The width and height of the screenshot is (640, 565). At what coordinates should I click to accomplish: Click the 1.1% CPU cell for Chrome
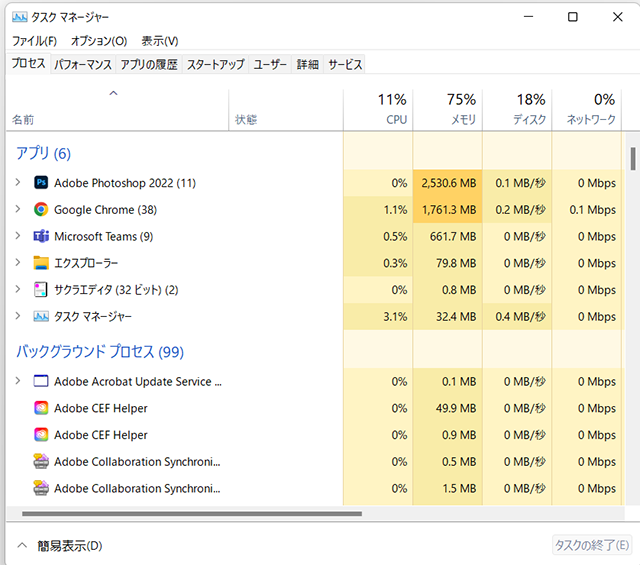click(x=378, y=209)
